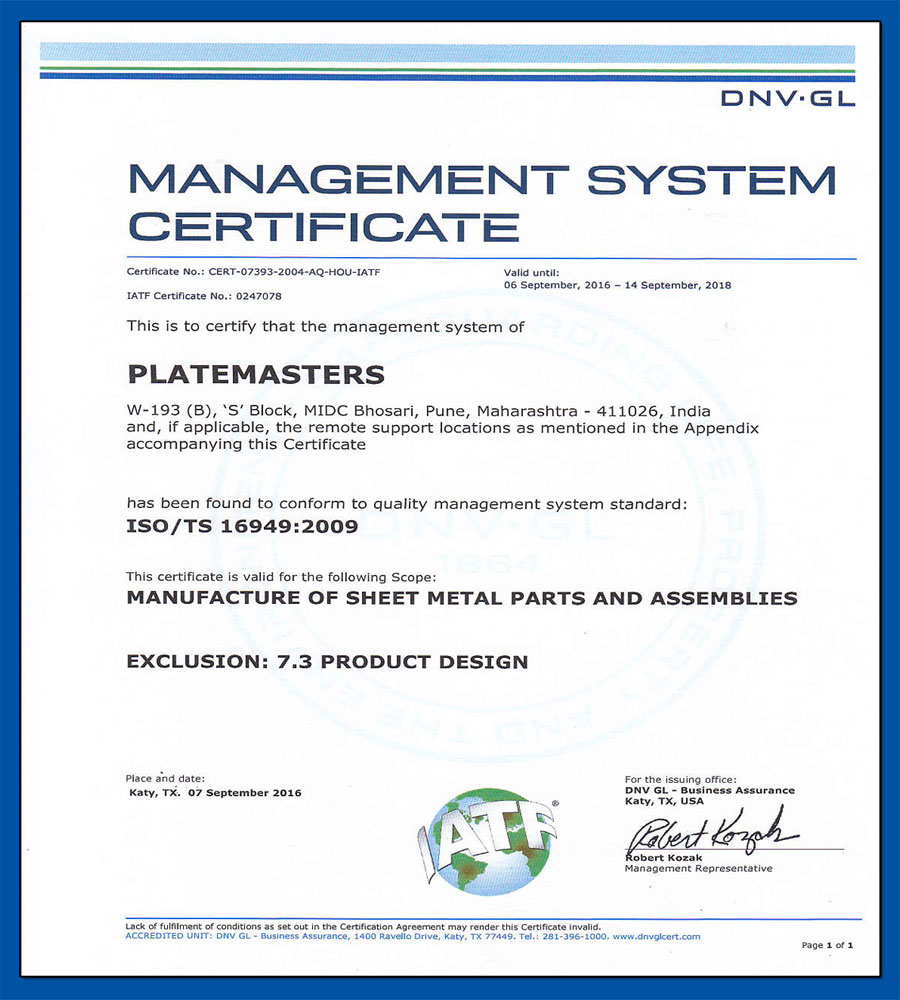900x1000 pixels.
Task: Click 'has been found to conform' sentence
Action: pos(407,504)
